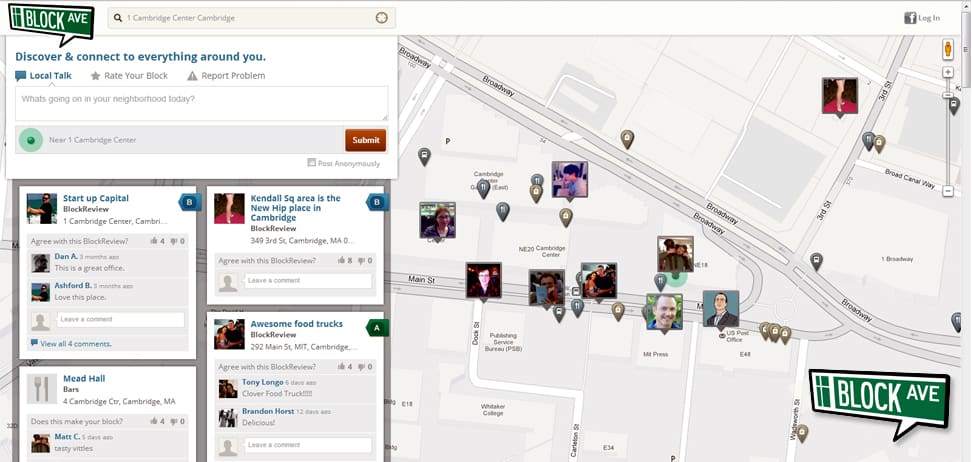Switch to the Rate Your Block tab
The width and height of the screenshot is (972, 462).
coord(128,76)
